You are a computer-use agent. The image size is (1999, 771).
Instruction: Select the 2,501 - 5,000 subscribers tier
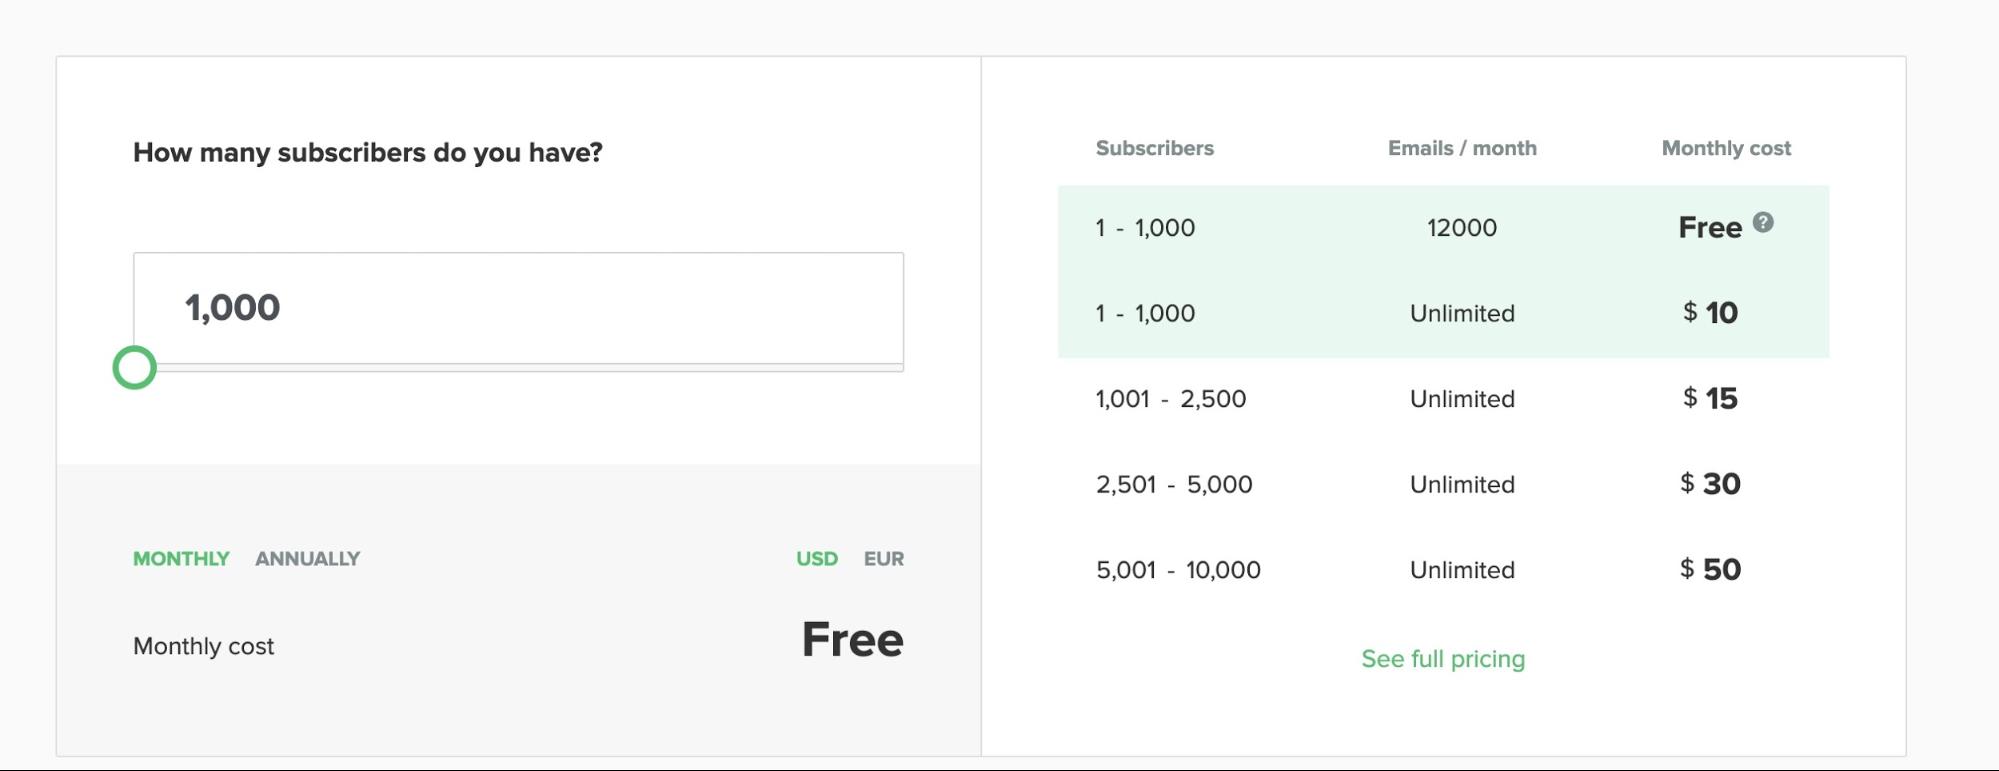1173,485
